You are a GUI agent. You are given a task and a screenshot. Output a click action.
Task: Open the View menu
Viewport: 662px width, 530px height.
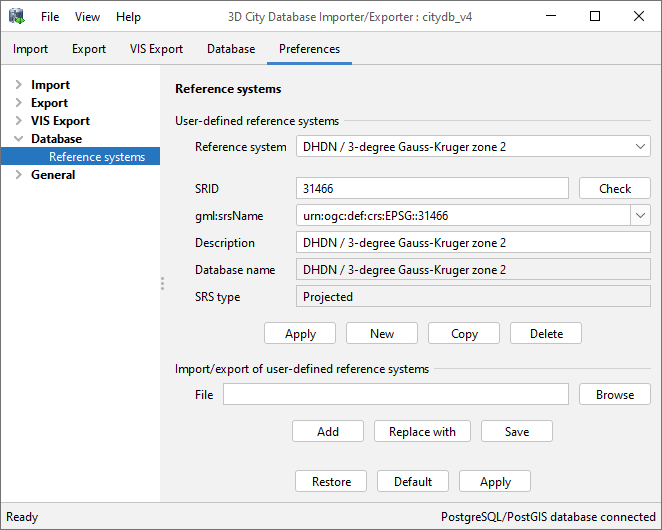[87, 17]
